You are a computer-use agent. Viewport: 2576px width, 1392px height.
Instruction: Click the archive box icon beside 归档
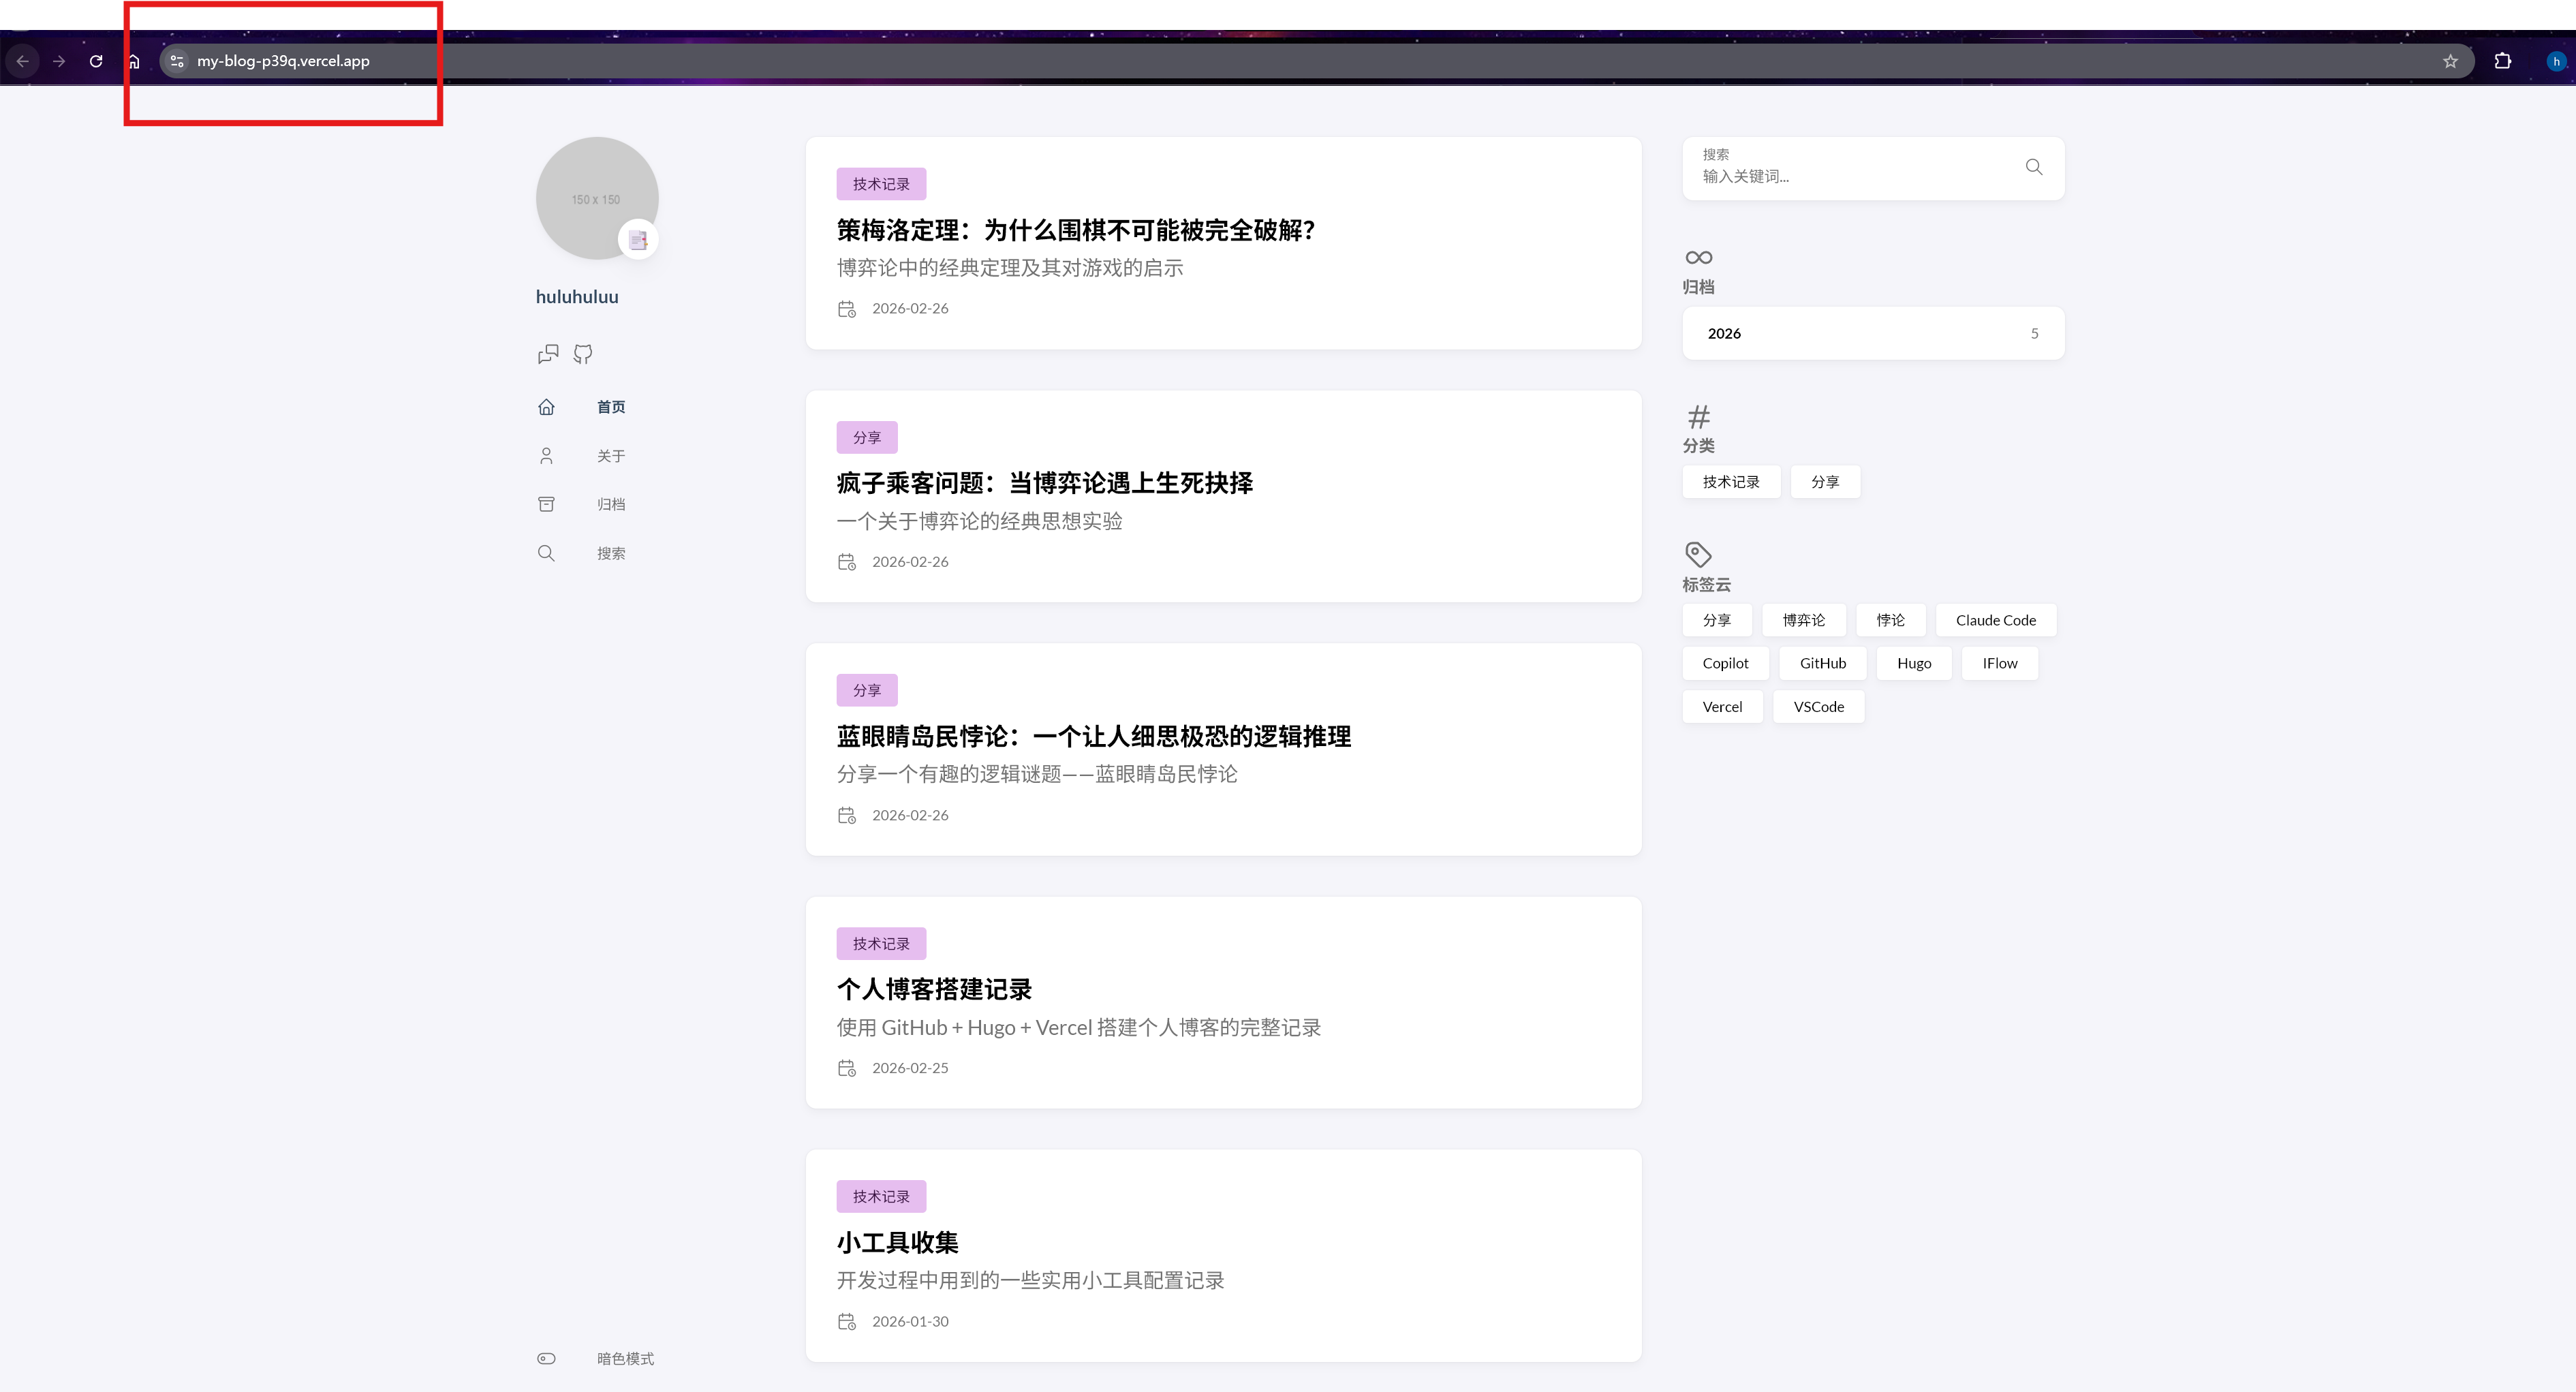pyautogui.click(x=547, y=504)
